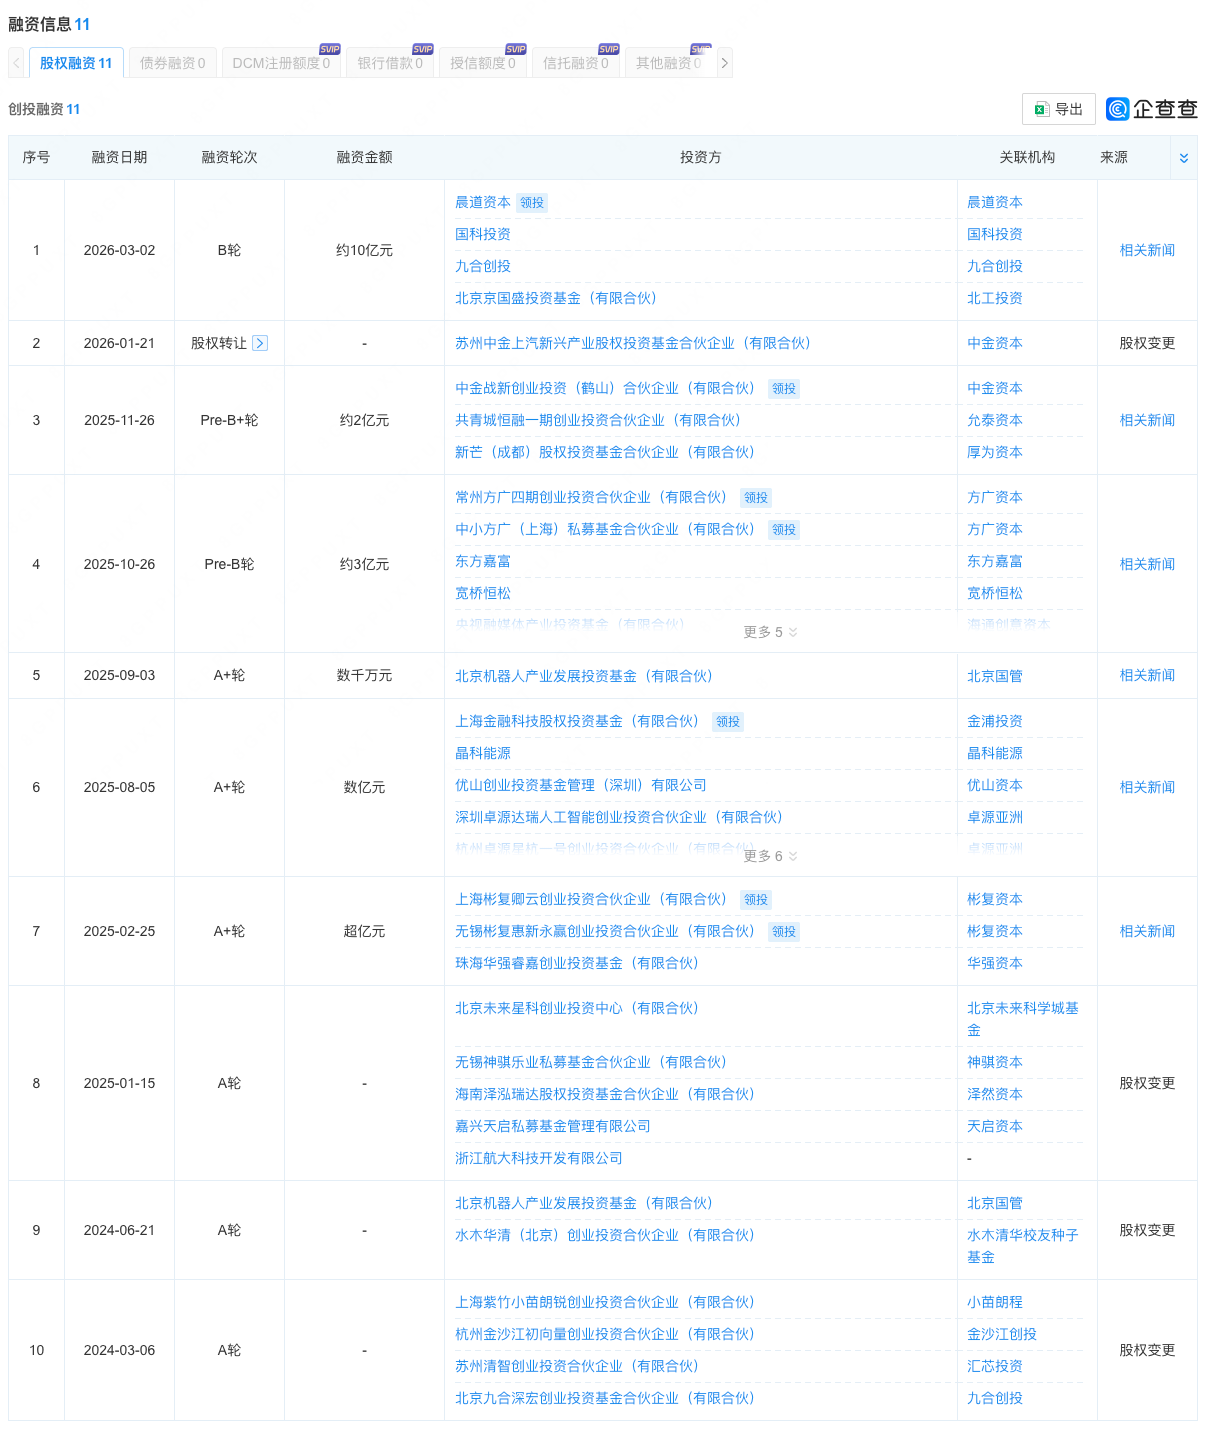Expand 更多 6 investors in the 2025-08-05 row
This screenshot has width=1208, height=1432.
click(770, 856)
